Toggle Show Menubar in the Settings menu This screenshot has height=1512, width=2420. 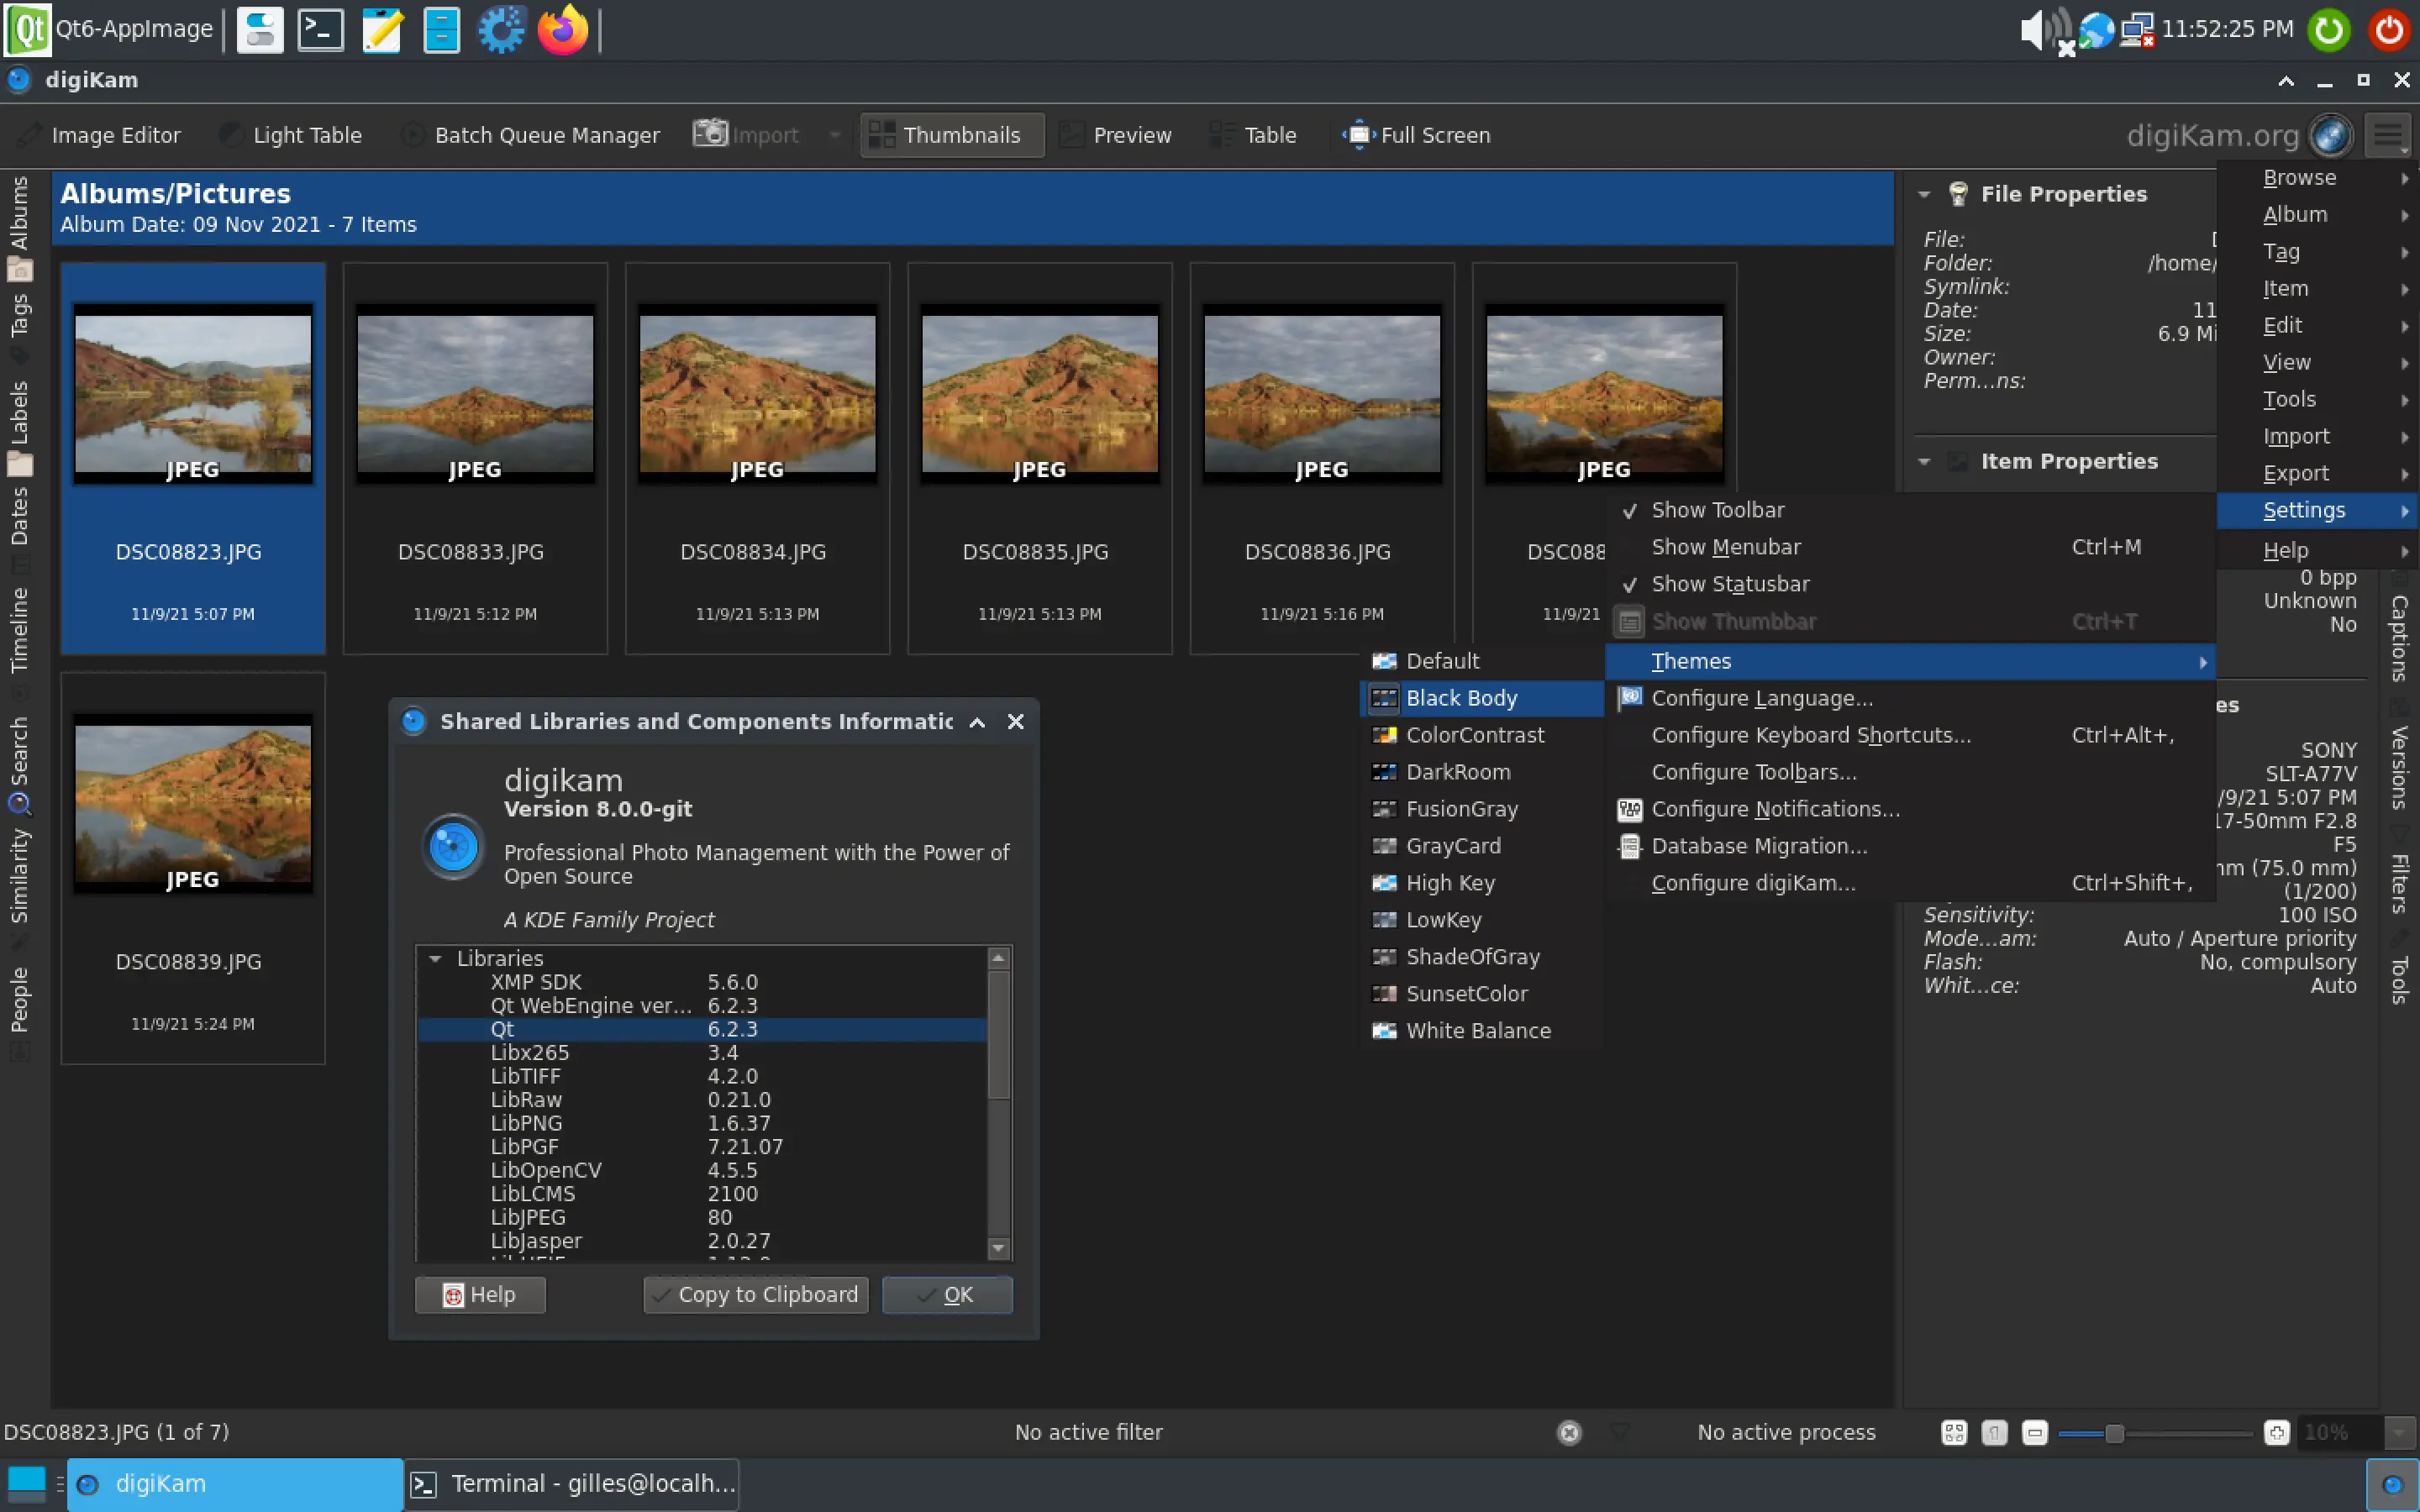pyautogui.click(x=1726, y=547)
